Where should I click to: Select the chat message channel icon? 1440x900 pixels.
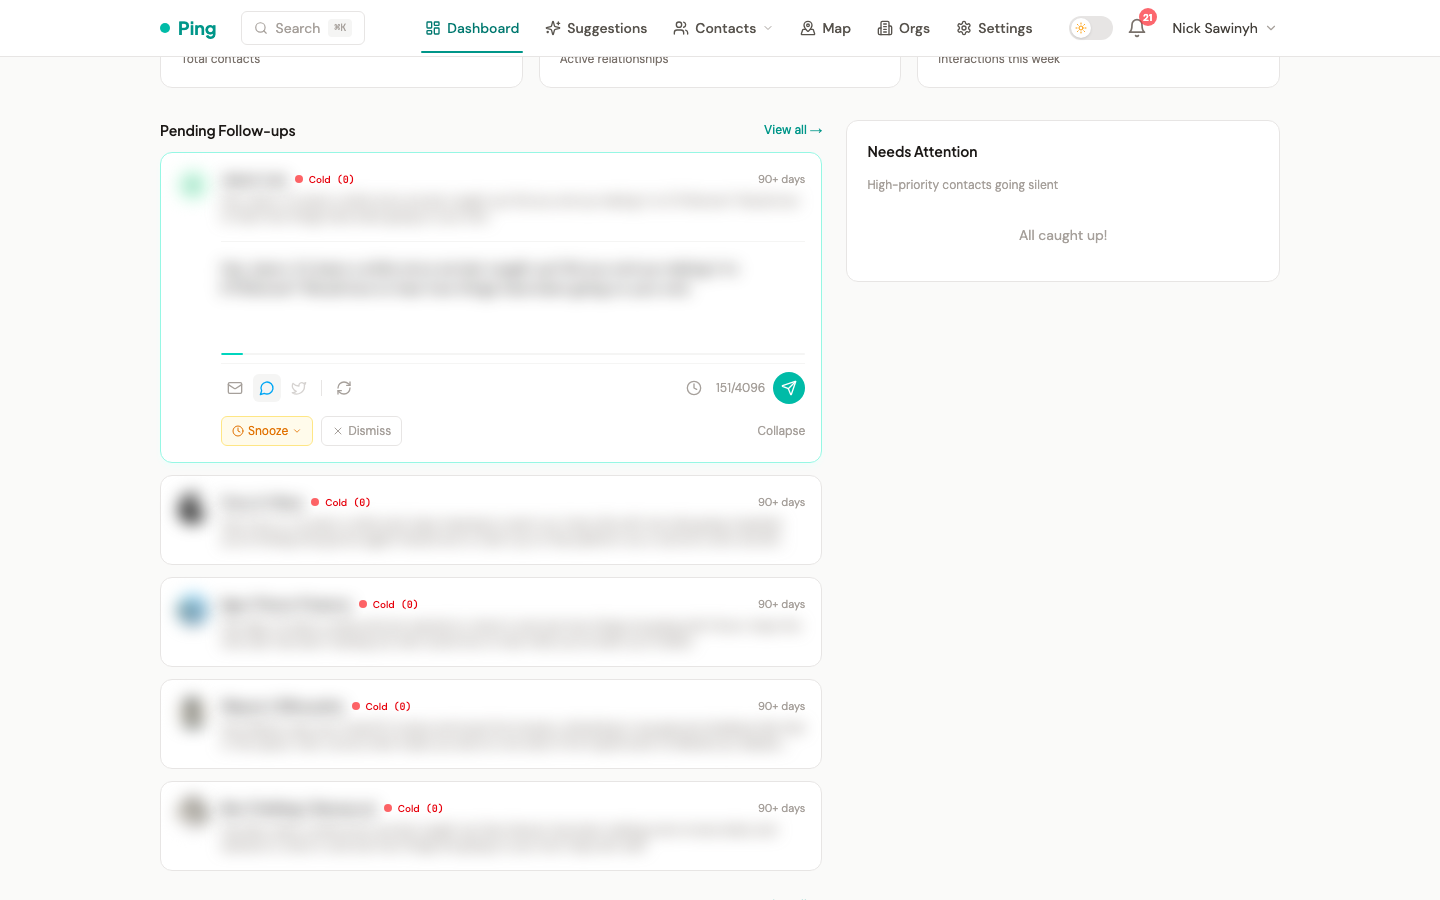pos(267,388)
